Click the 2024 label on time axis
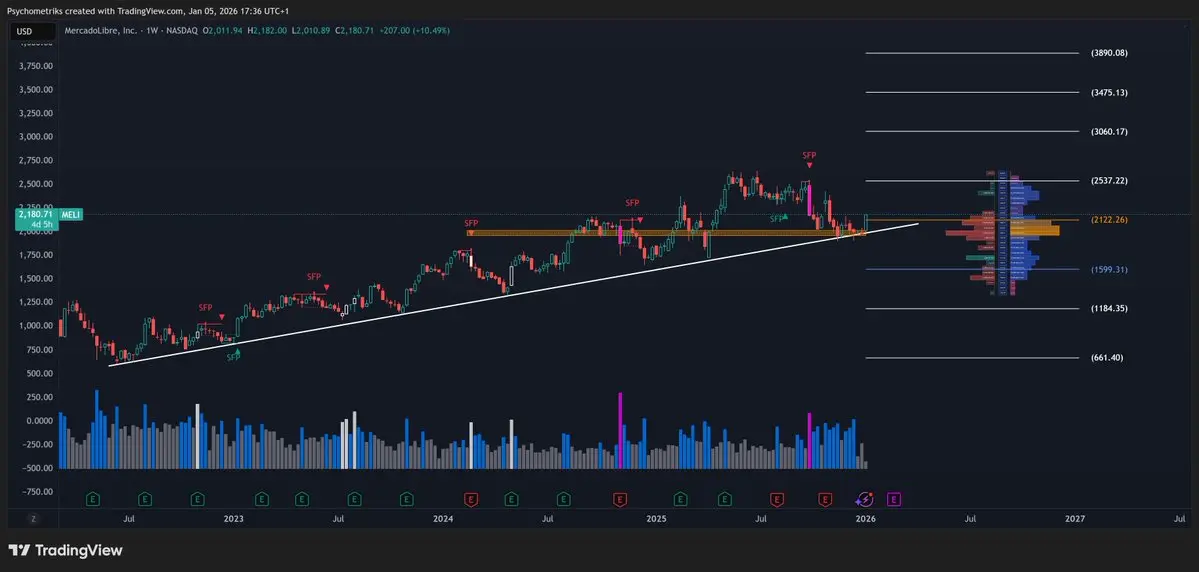1199x572 pixels. (443, 518)
